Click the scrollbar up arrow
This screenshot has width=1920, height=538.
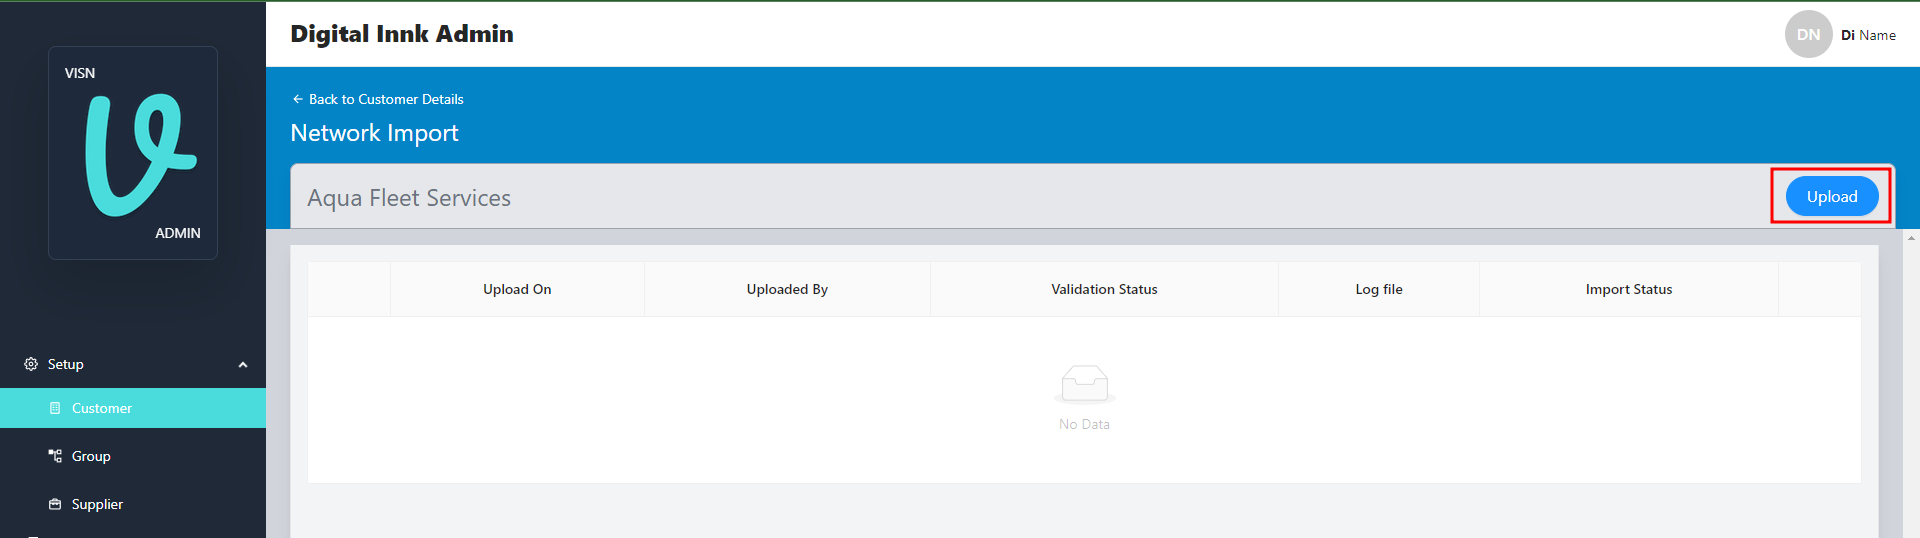point(1911,238)
